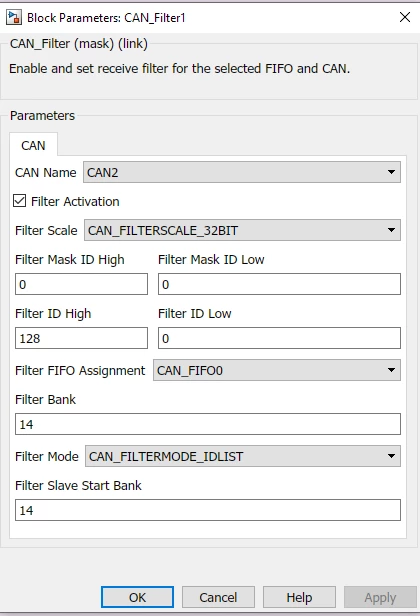Toggle the Filter Activation checkbox
The height and width of the screenshot is (616, 420).
pos(20,201)
